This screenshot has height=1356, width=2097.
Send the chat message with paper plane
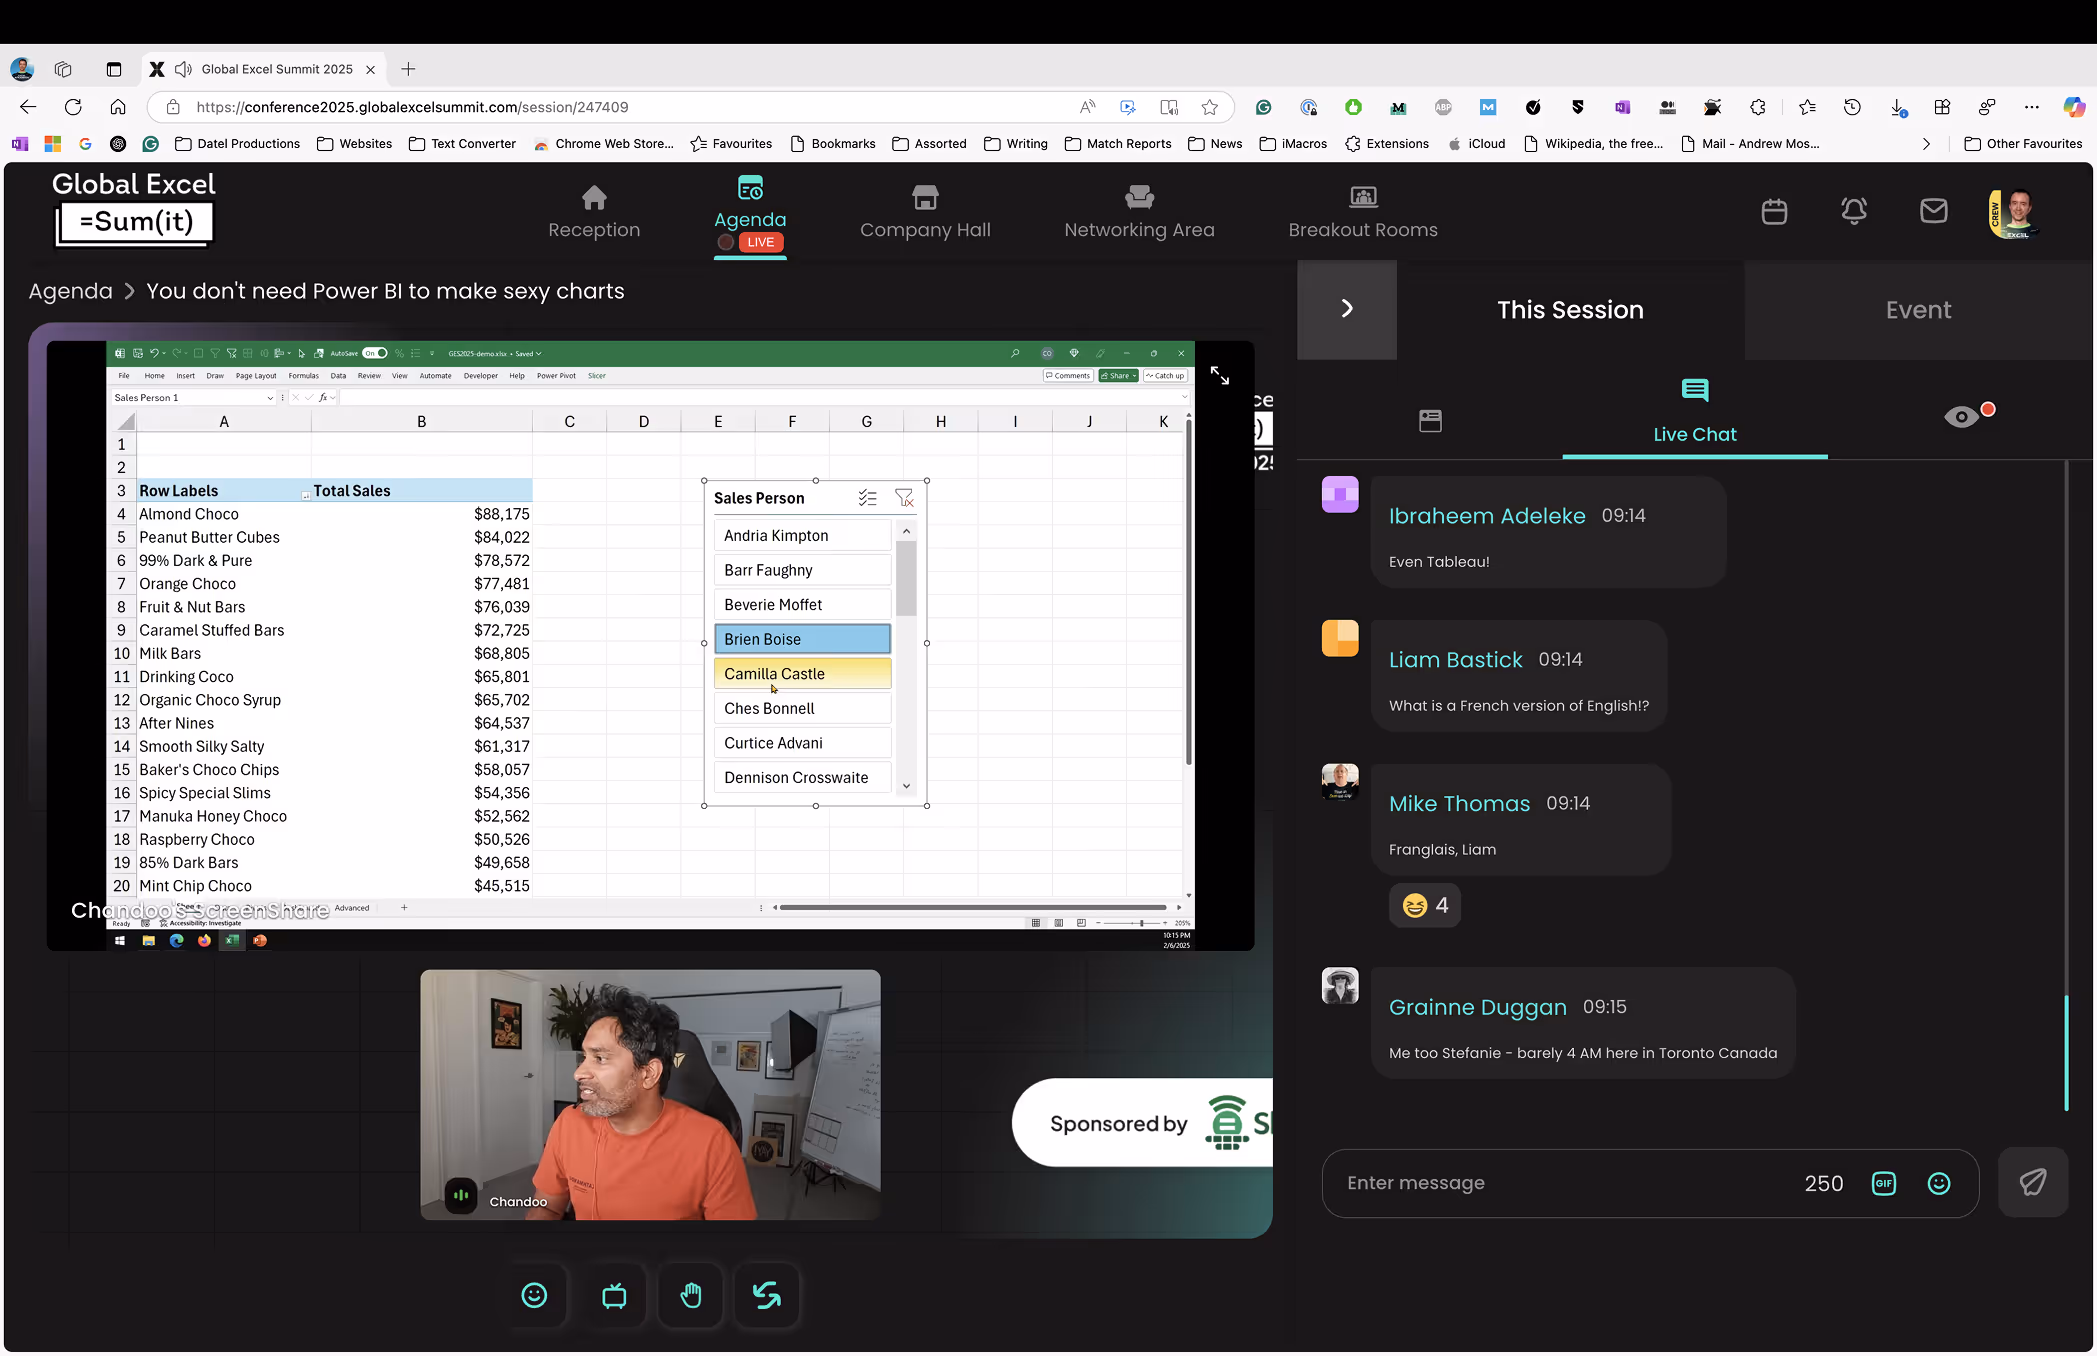pyautogui.click(x=2032, y=1182)
